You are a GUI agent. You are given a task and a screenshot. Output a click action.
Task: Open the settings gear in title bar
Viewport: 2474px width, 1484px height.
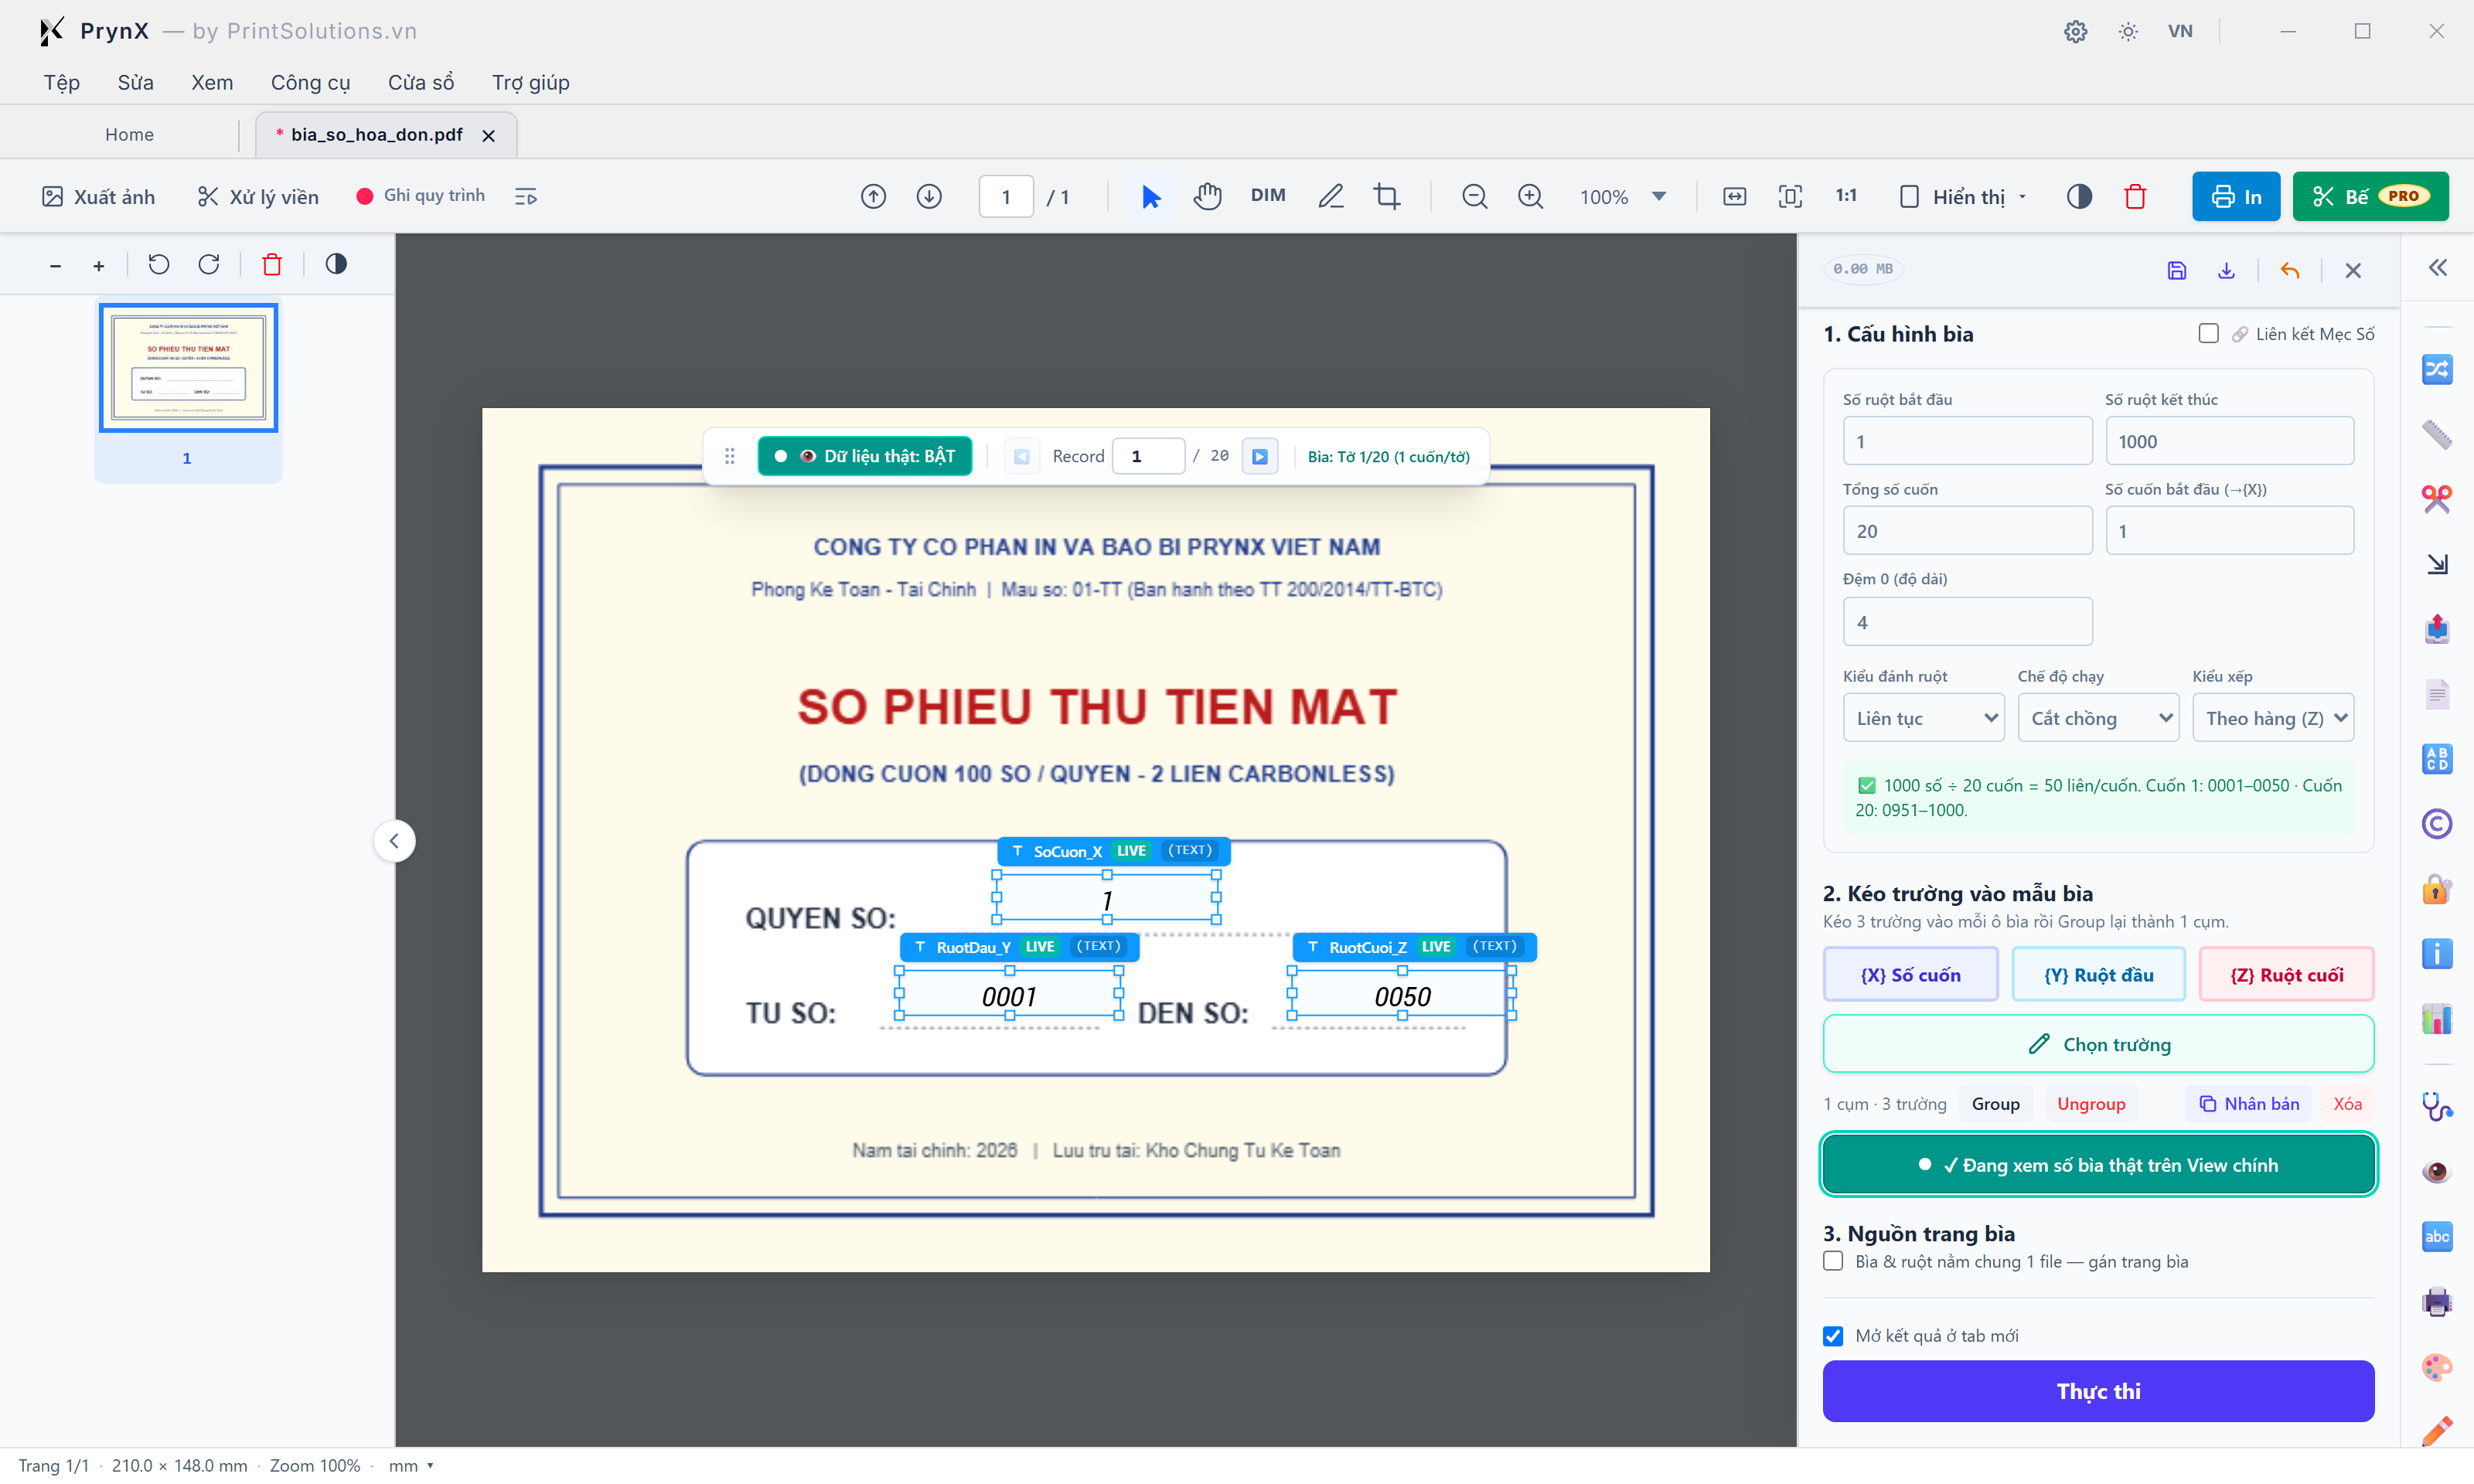tap(2075, 31)
